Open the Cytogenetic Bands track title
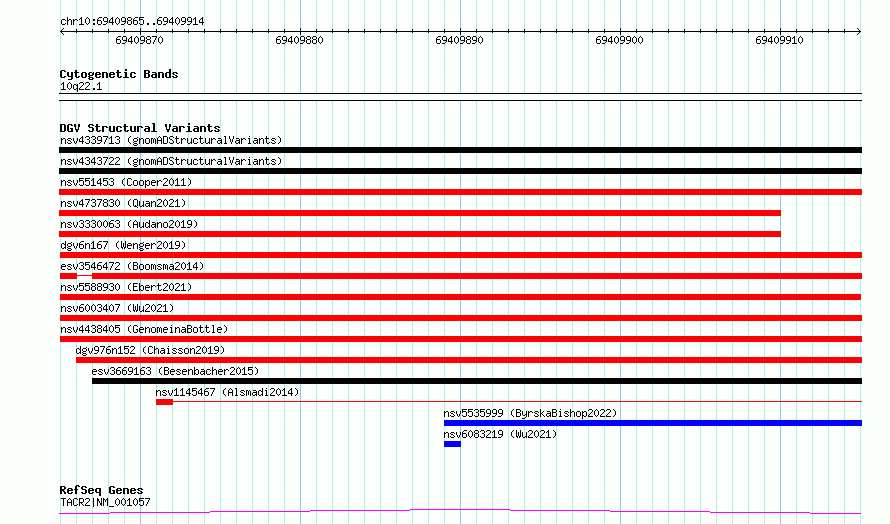Viewport: 890px width, 524px height. tap(119, 74)
